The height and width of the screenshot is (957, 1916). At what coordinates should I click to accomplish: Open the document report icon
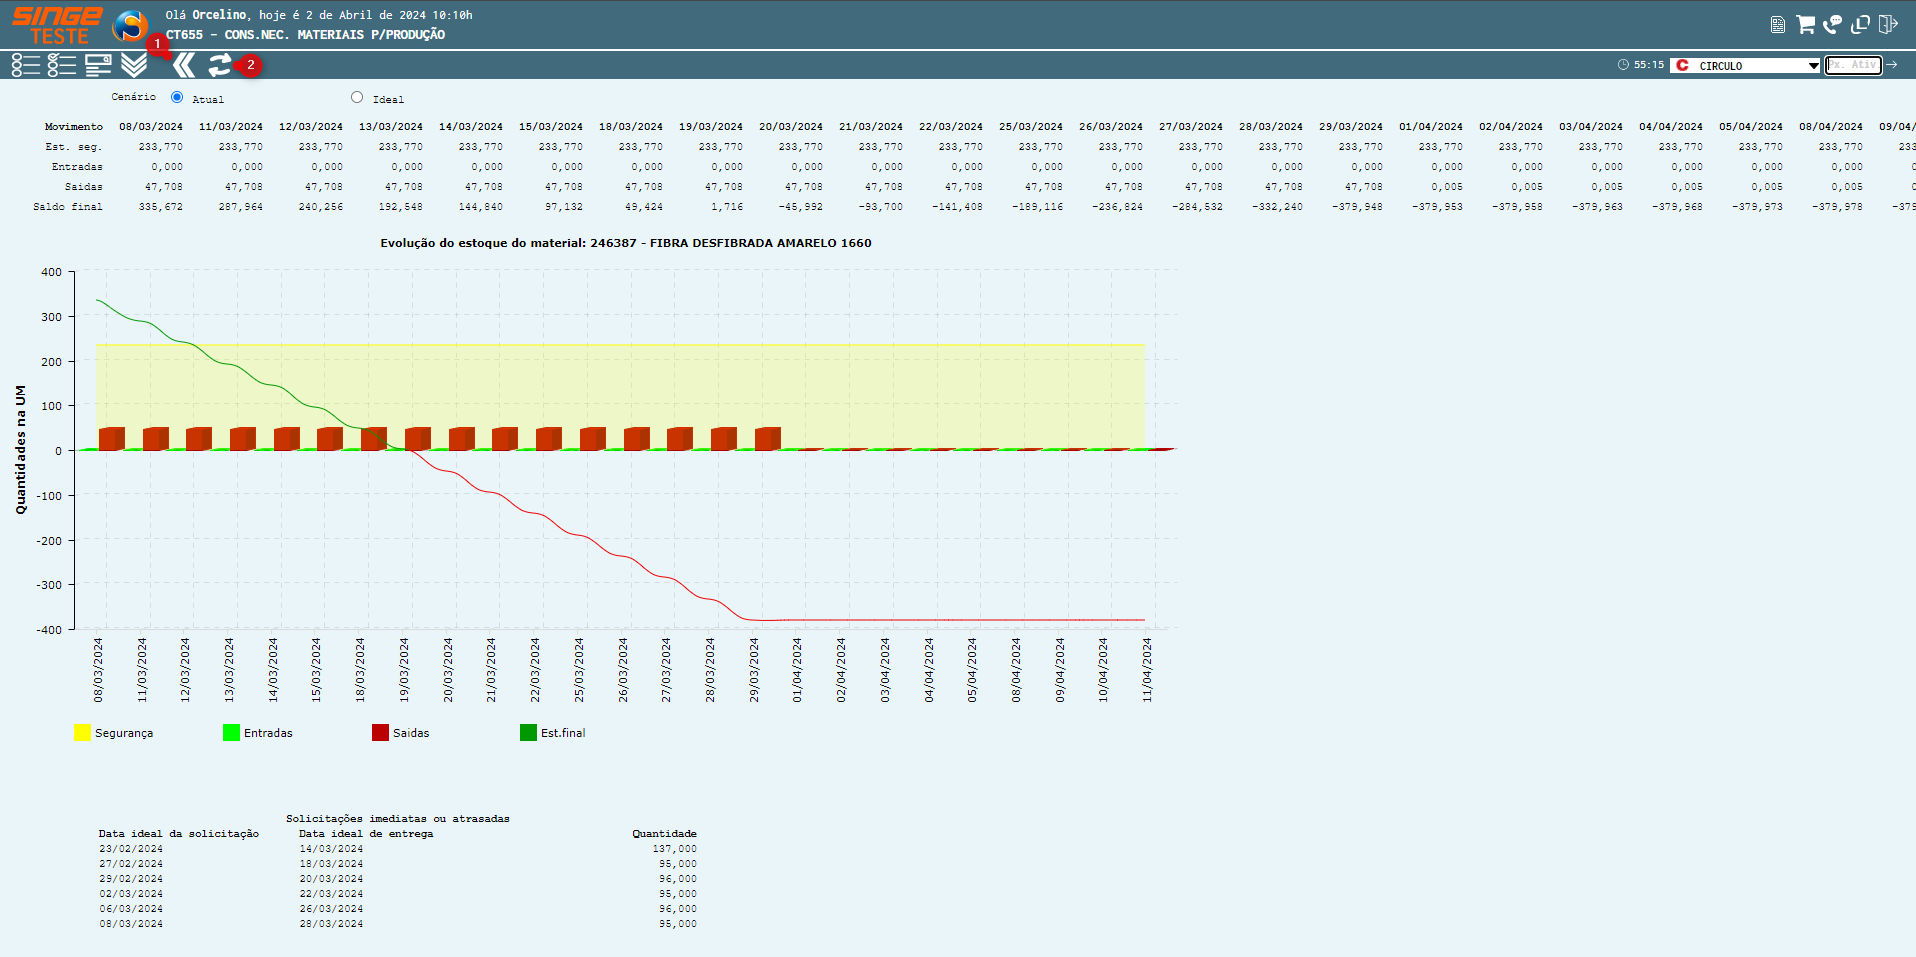click(1777, 25)
